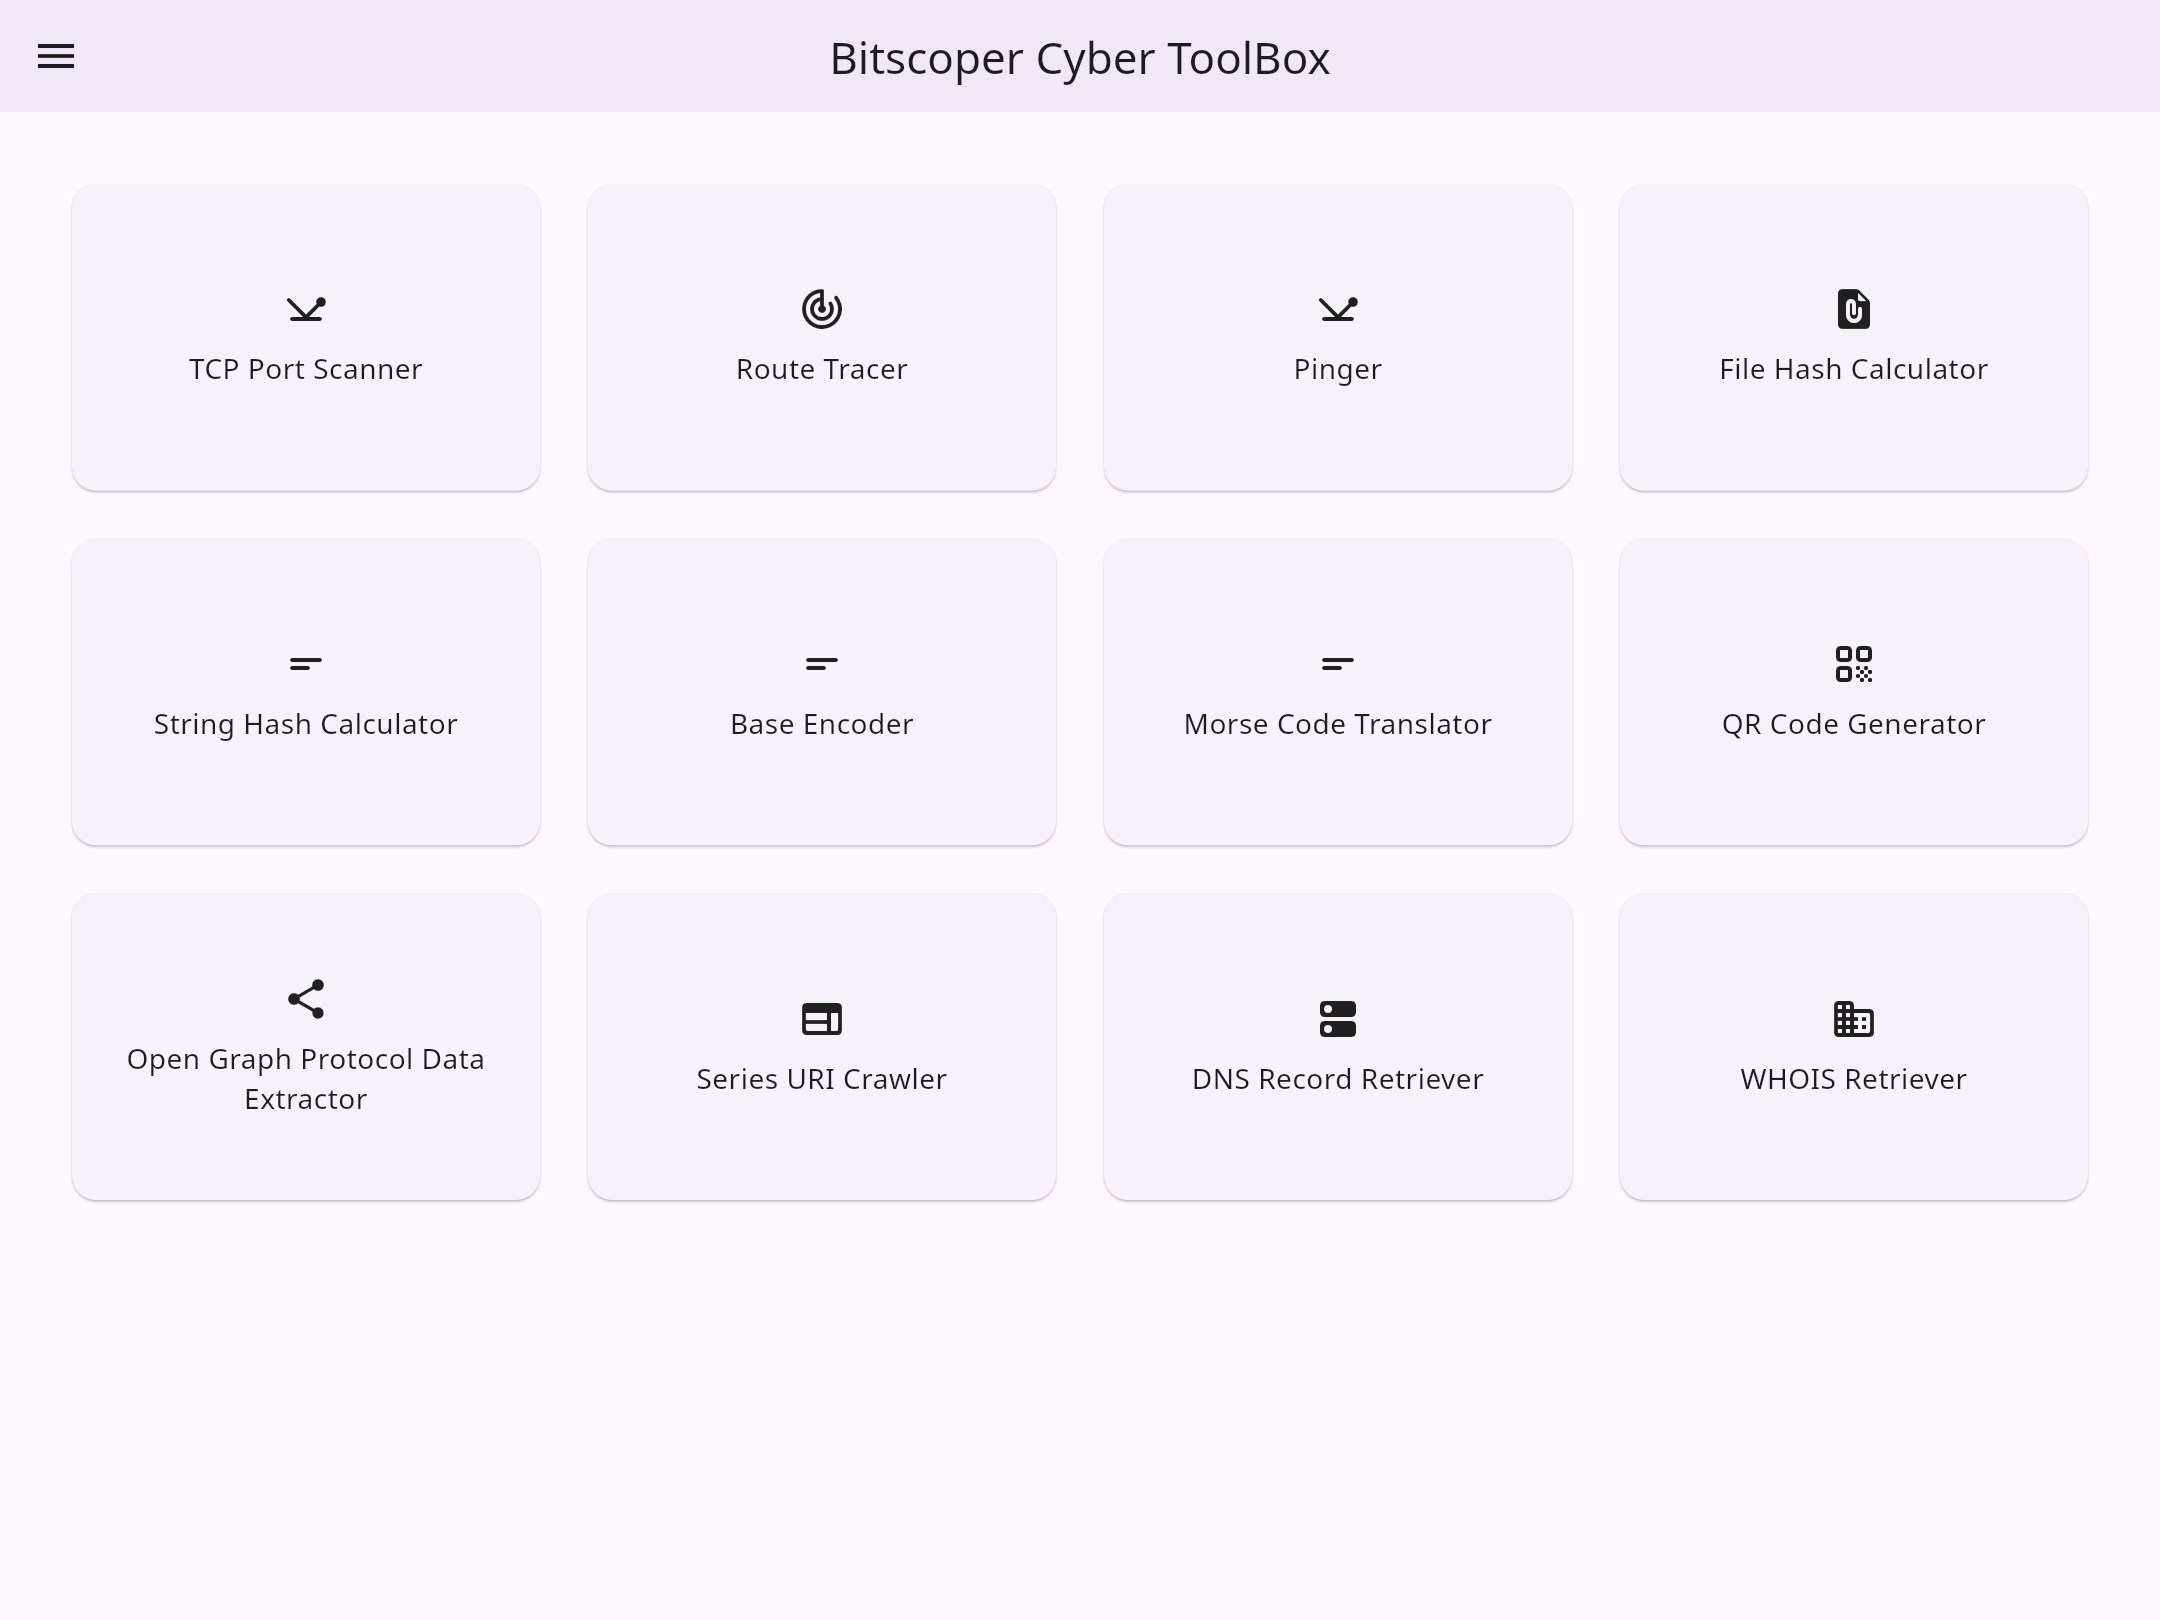Click the File Hash Calculator file icon
The image size is (2160, 1620).
[x=1854, y=309]
